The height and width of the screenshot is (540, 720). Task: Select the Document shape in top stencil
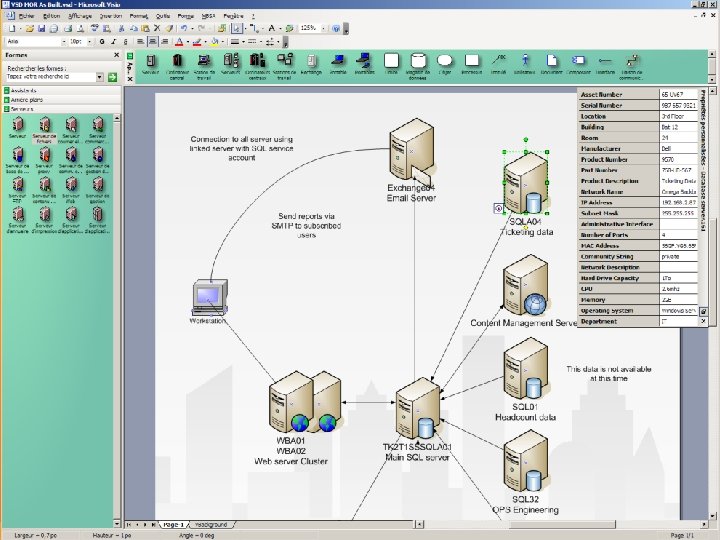coord(551,64)
